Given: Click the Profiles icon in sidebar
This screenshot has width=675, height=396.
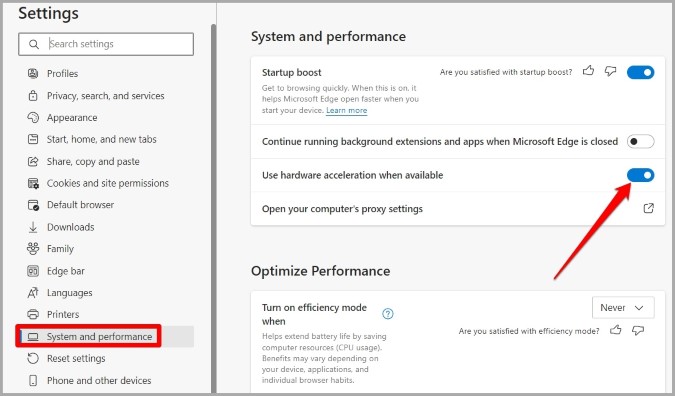Looking at the screenshot, I should 33,73.
